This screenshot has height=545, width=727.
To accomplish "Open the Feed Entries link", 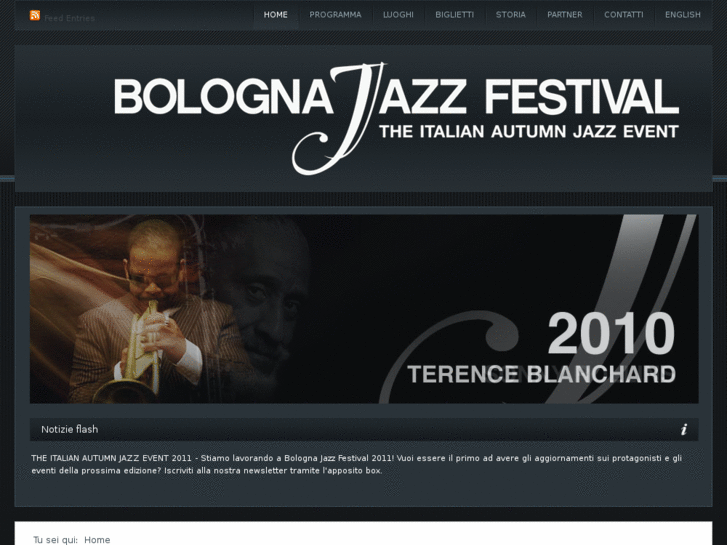I will 69,18.
